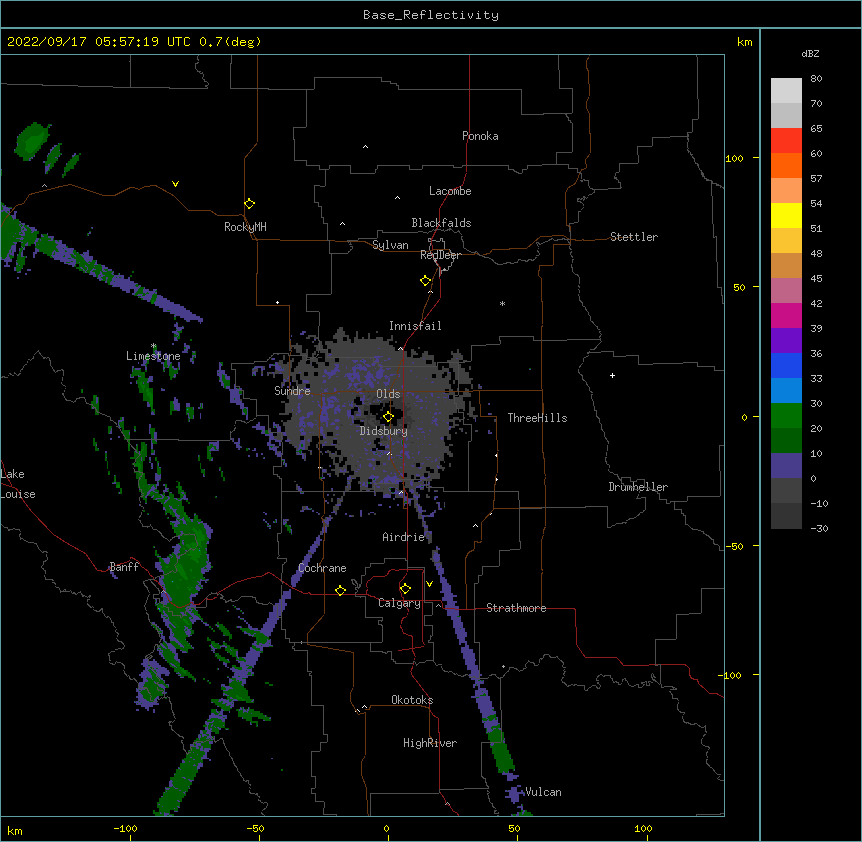Click the Strathmore label
The height and width of the screenshot is (842, 862).
[x=516, y=608]
